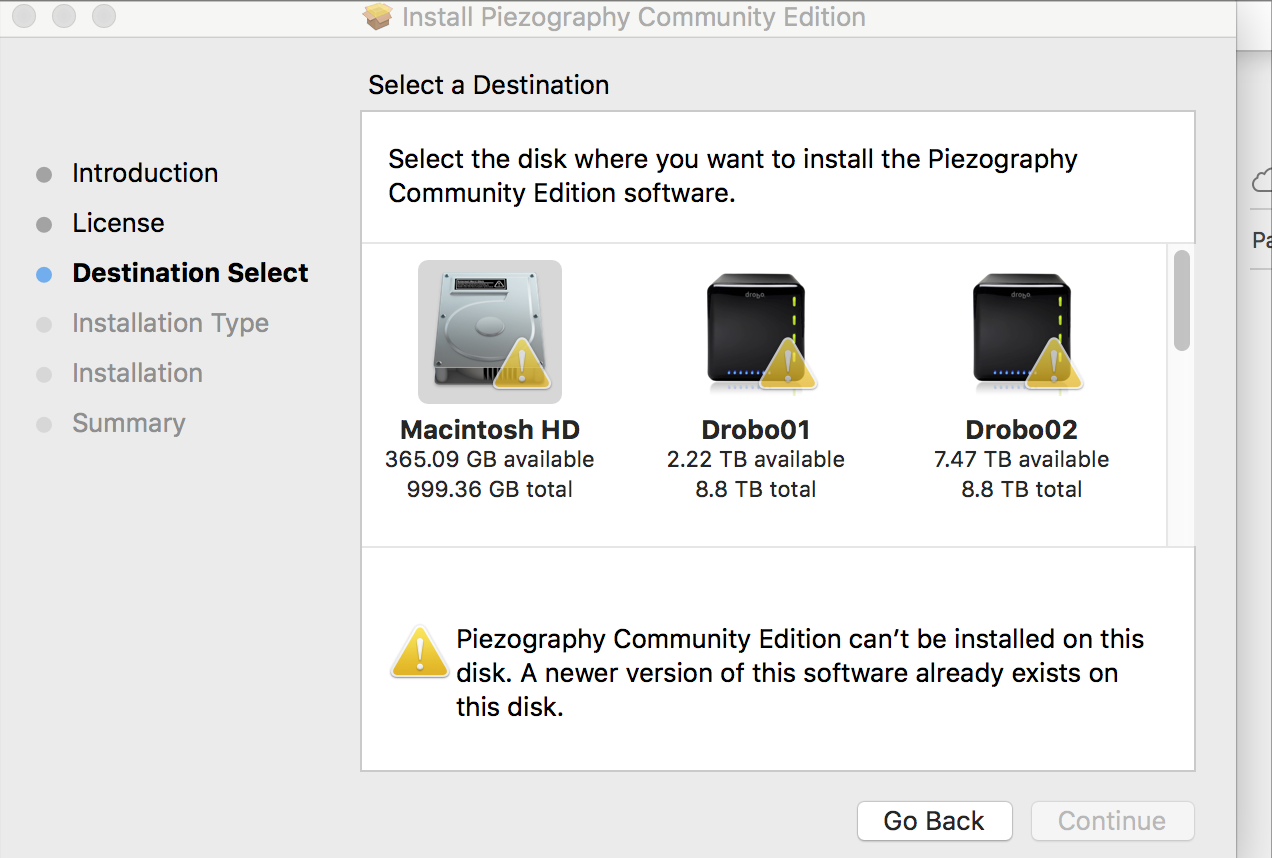Click the disk list vertical scrollbar
The width and height of the screenshot is (1272, 858).
1181,300
